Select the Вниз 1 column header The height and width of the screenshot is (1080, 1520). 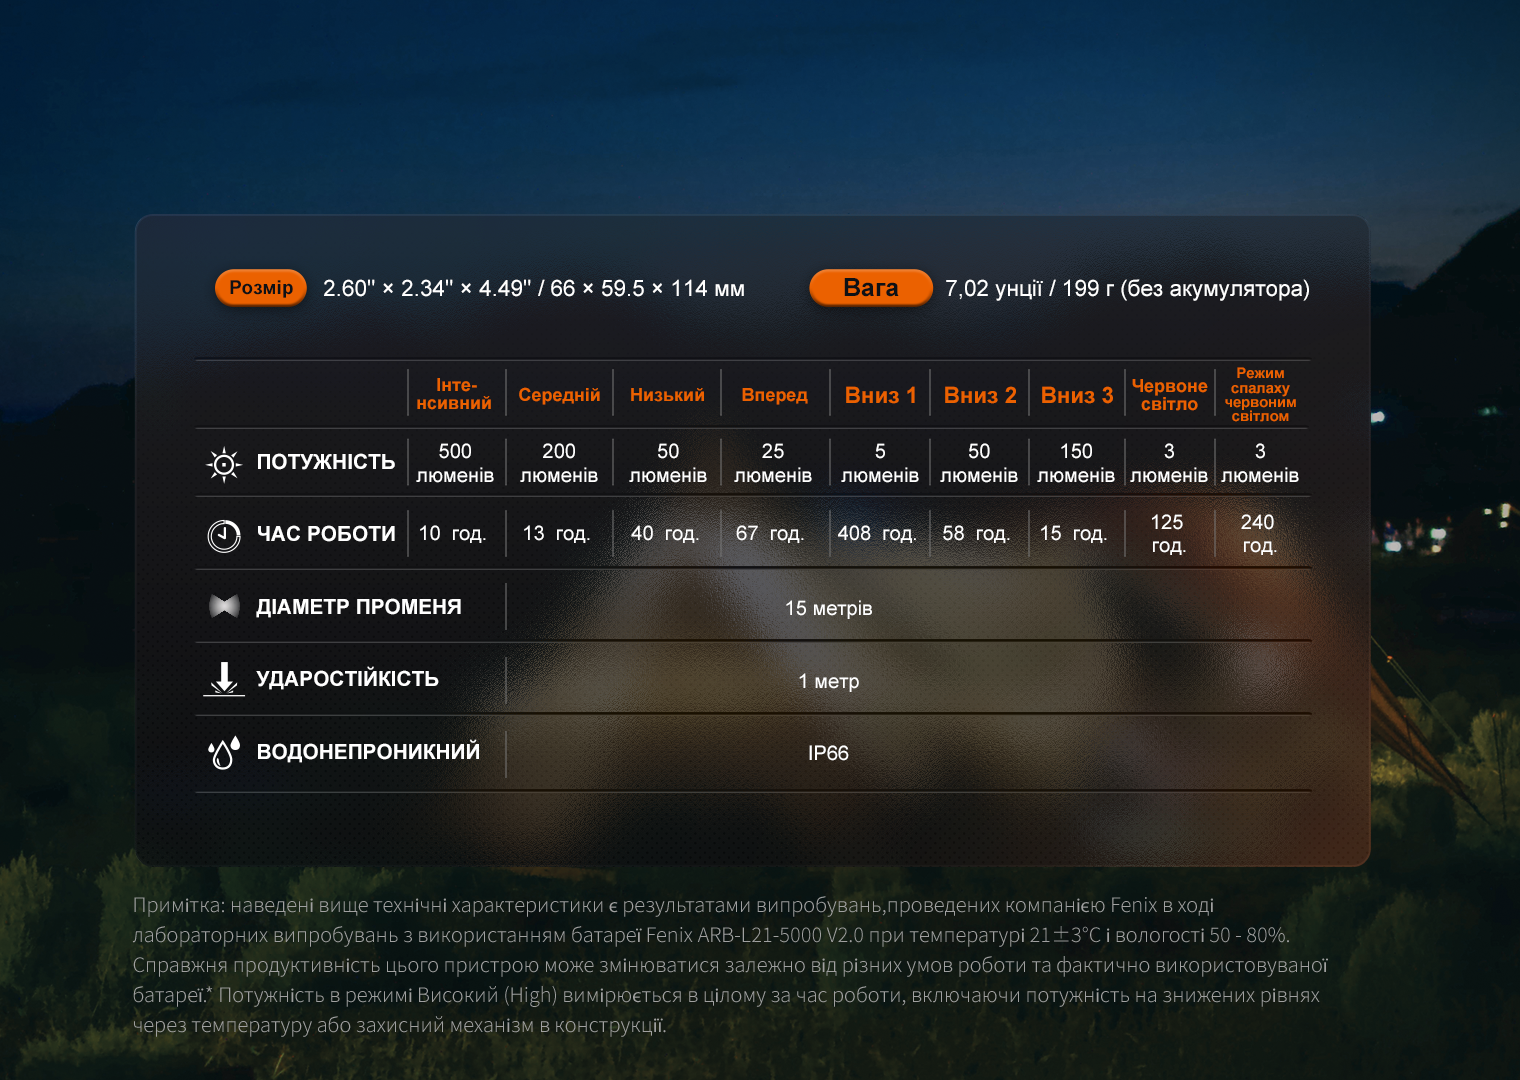point(880,395)
